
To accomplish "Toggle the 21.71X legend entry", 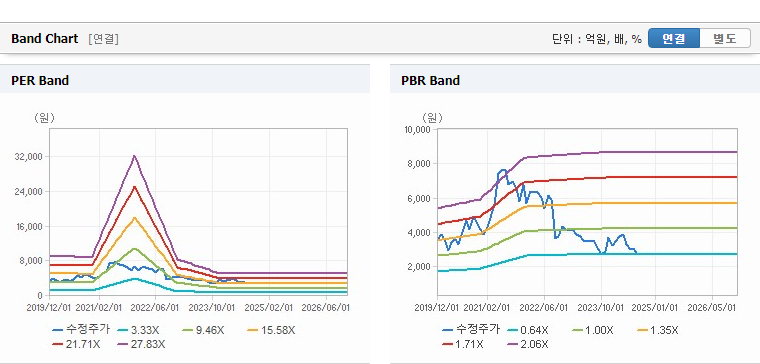I will coord(76,344).
